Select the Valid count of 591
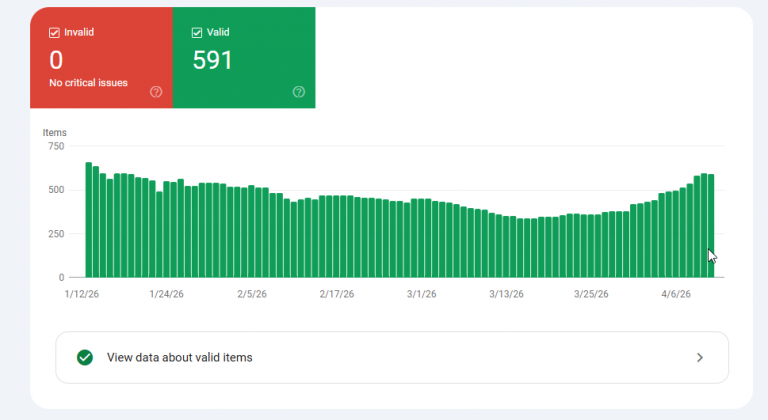This screenshot has width=768, height=420. tap(212, 60)
